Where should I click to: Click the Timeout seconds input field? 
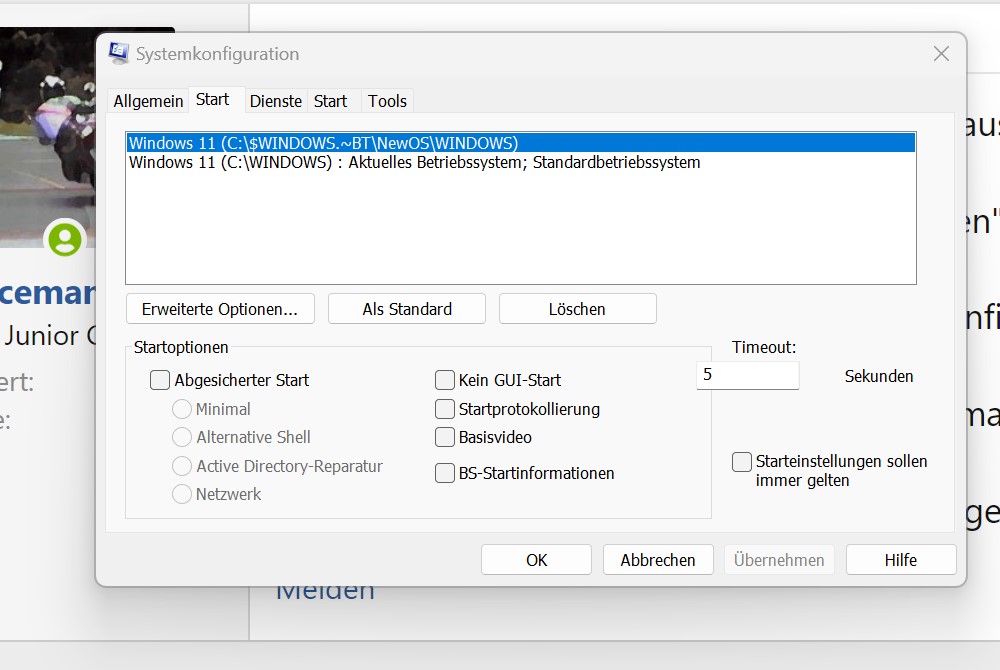[x=747, y=375]
